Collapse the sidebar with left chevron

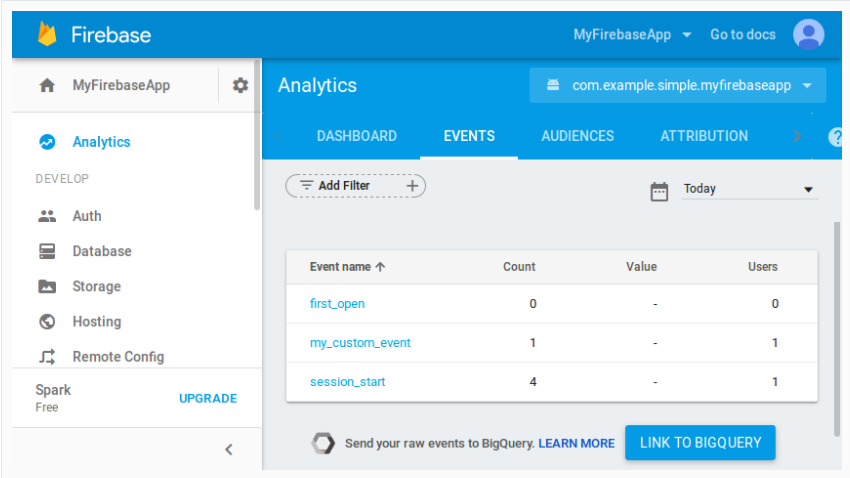229,449
